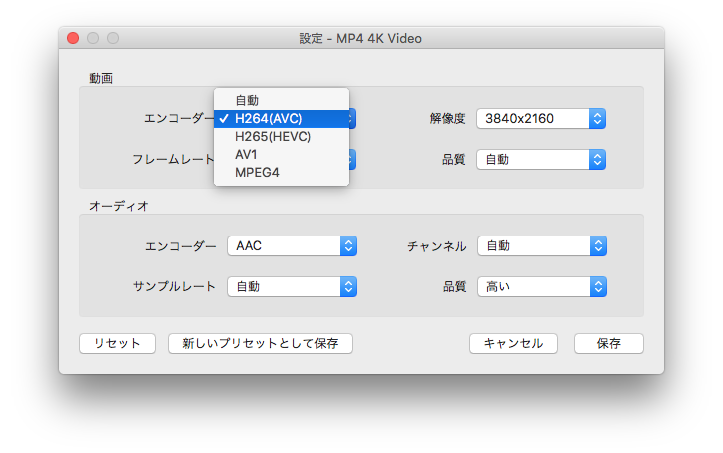The height and width of the screenshot is (453, 723).
Task: Click the 保存 button
Action: (608, 344)
